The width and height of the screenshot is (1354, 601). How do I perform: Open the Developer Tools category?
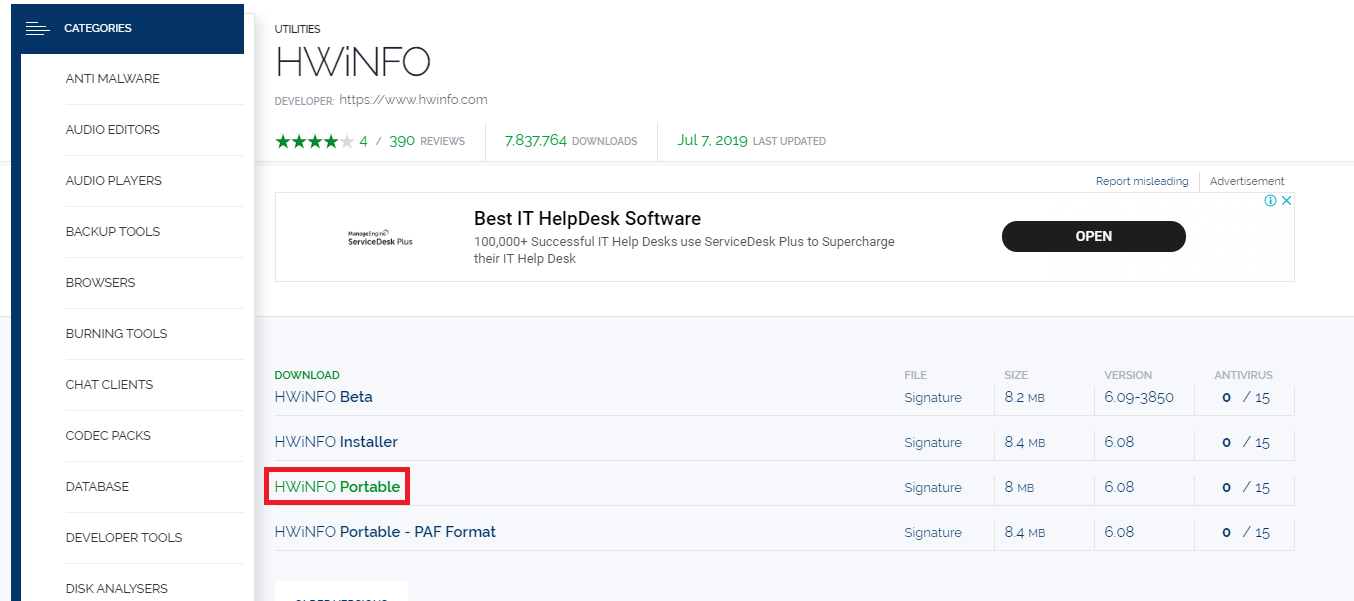point(124,538)
